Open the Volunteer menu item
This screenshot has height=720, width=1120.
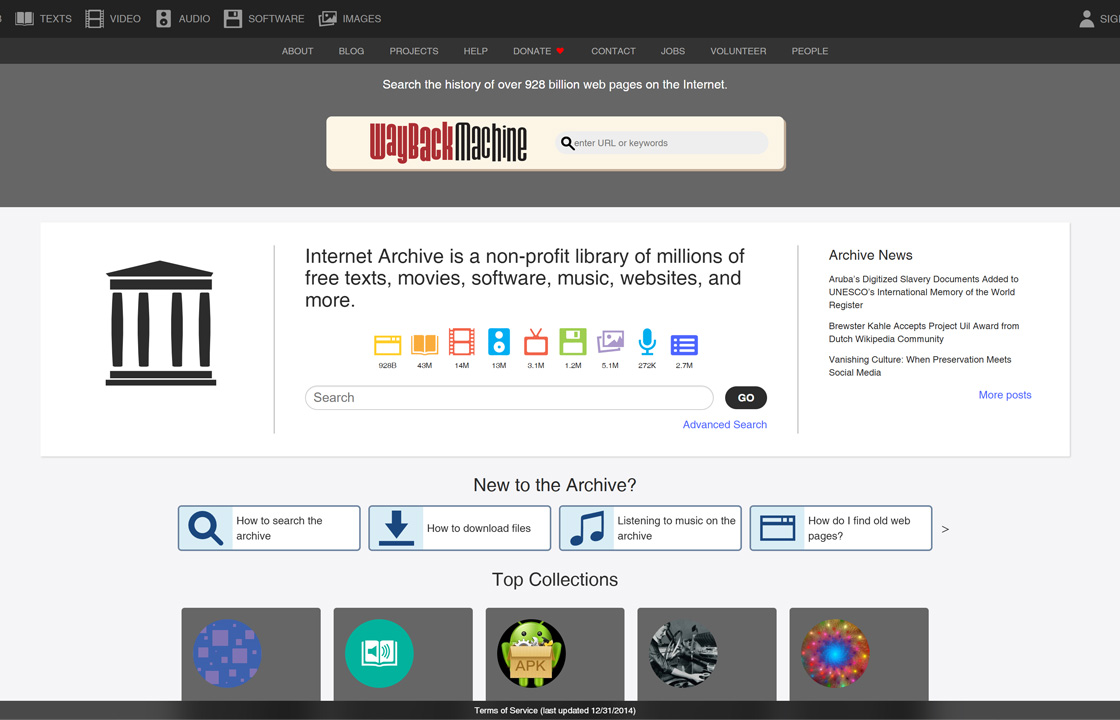point(738,51)
